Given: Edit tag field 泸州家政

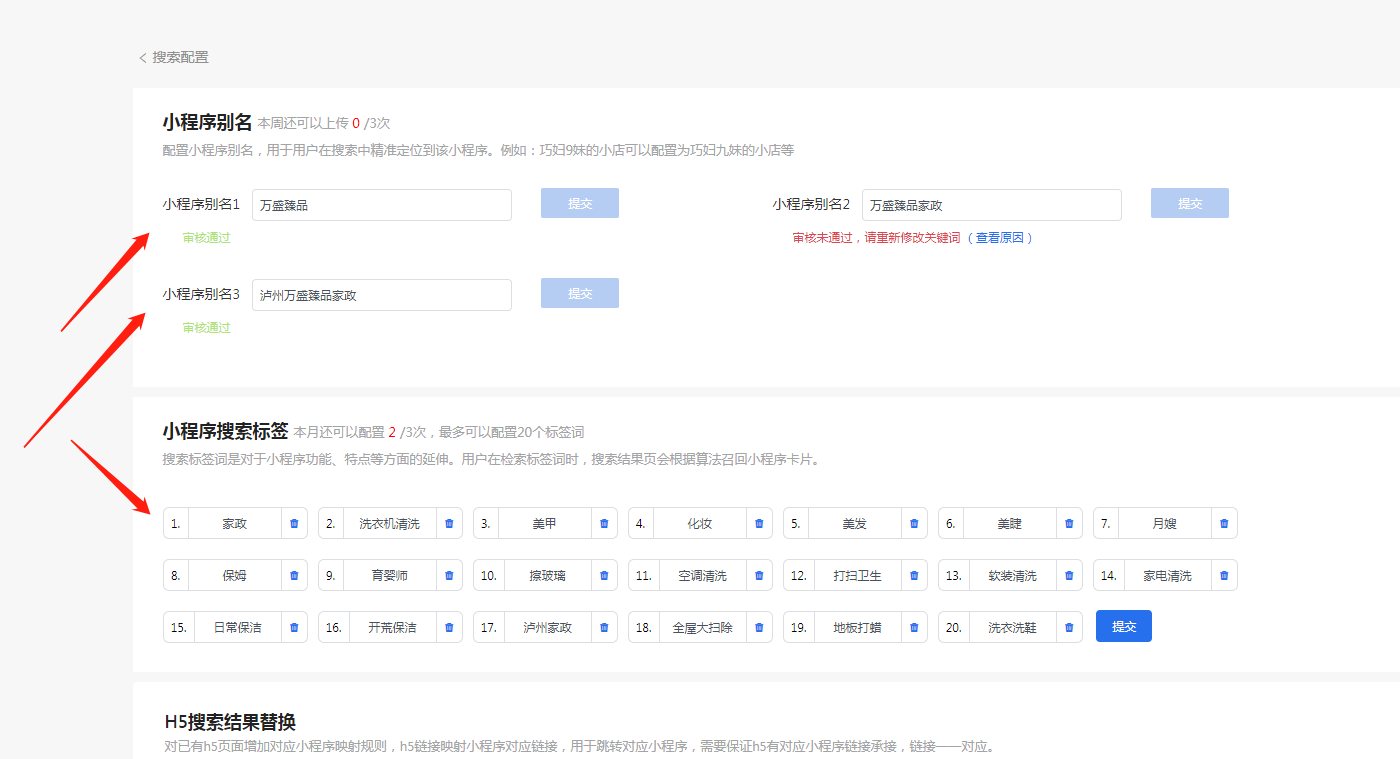Looking at the screenshot, I should pyautogui.click(x=548, y=627).
